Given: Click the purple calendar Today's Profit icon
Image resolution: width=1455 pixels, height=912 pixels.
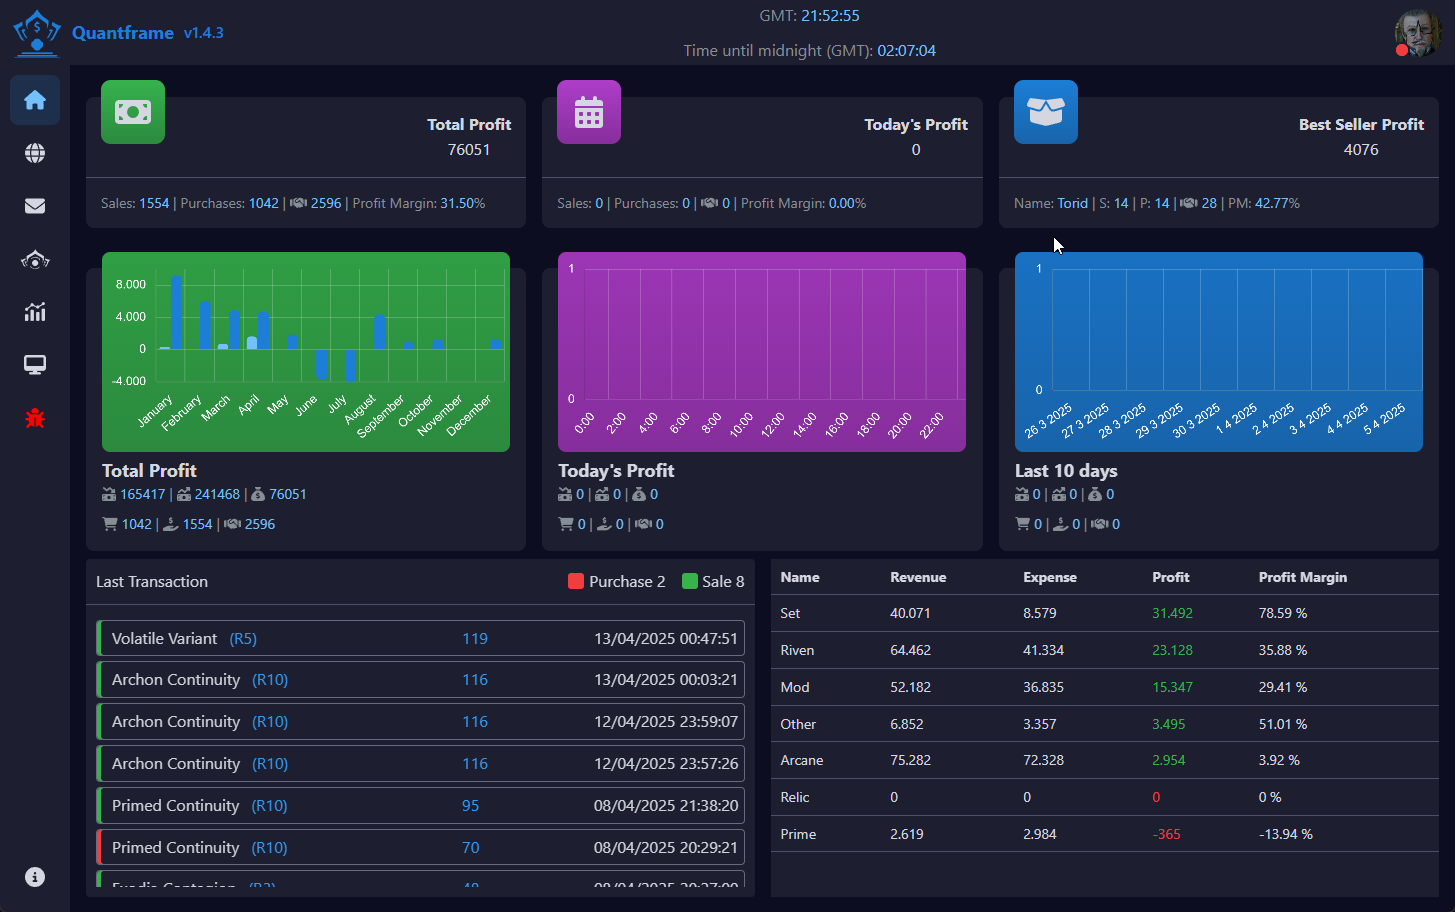Looking at the screenshot, I should 589,112.
